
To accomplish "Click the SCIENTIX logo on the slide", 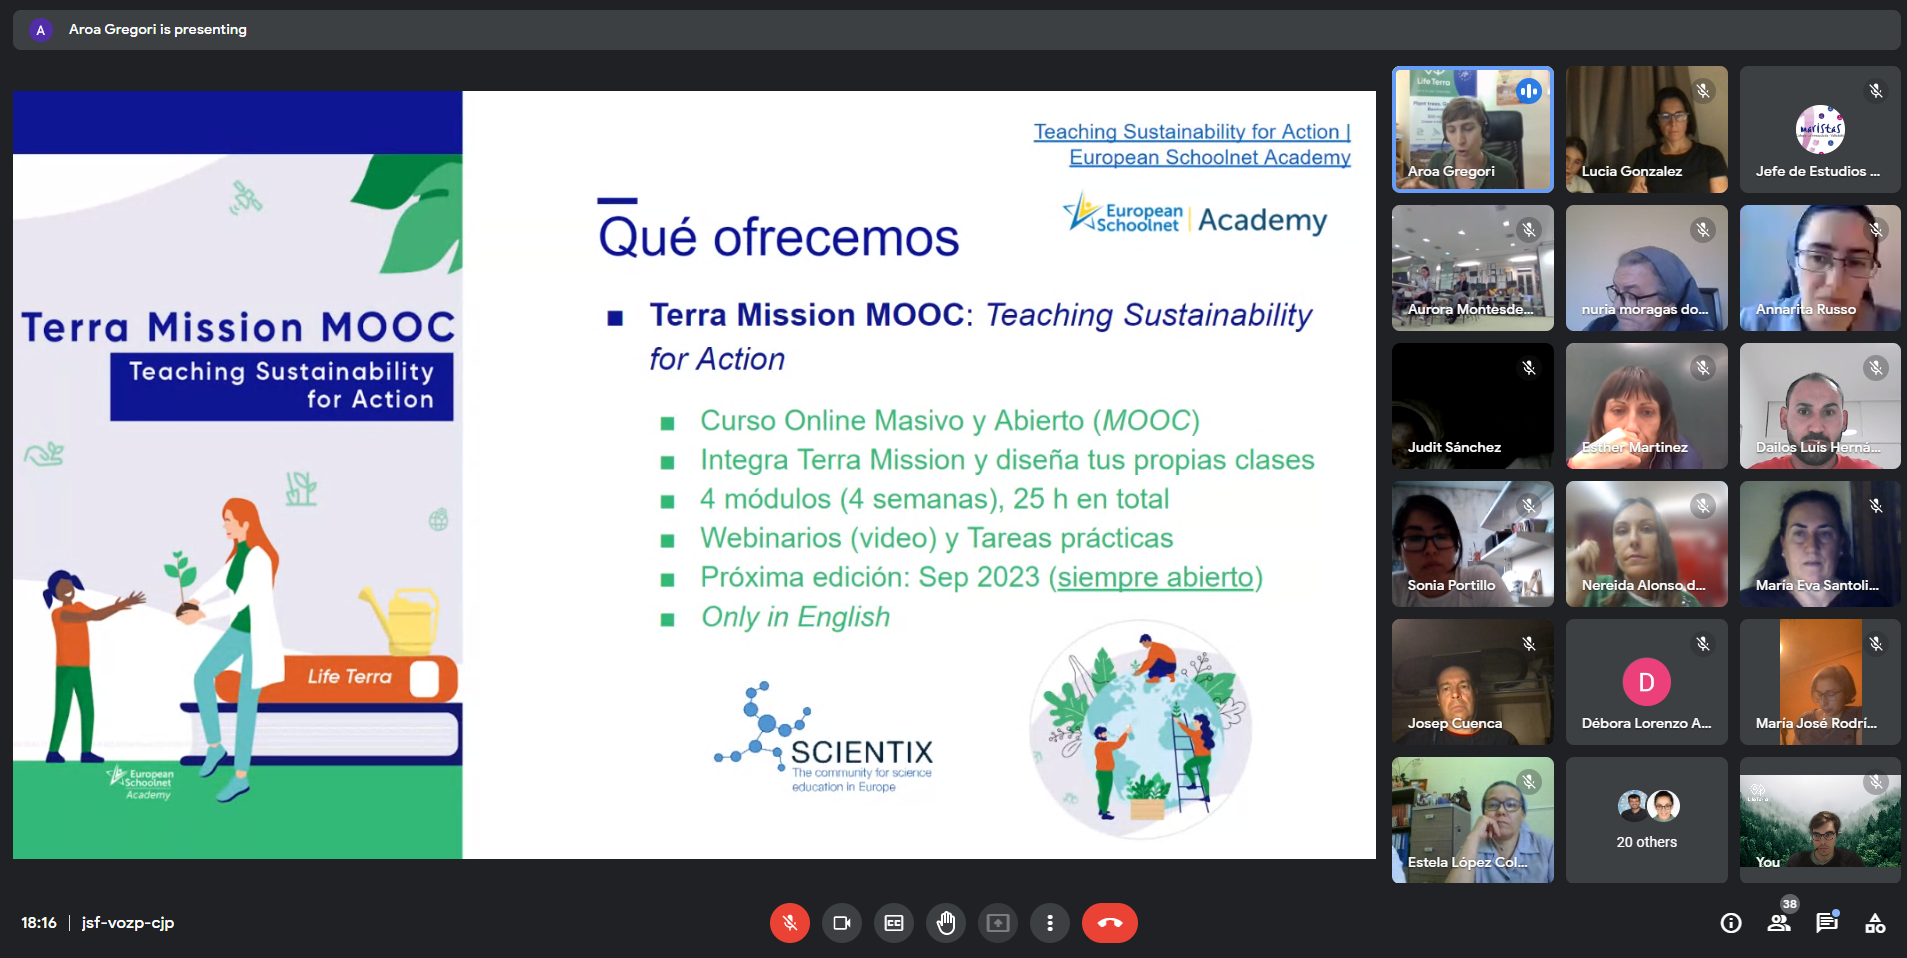I will pyautogui.click(x=824, y=739).
